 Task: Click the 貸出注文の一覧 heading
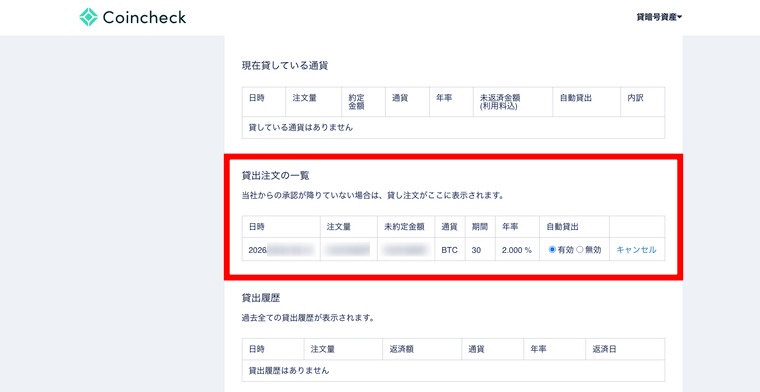275,176
